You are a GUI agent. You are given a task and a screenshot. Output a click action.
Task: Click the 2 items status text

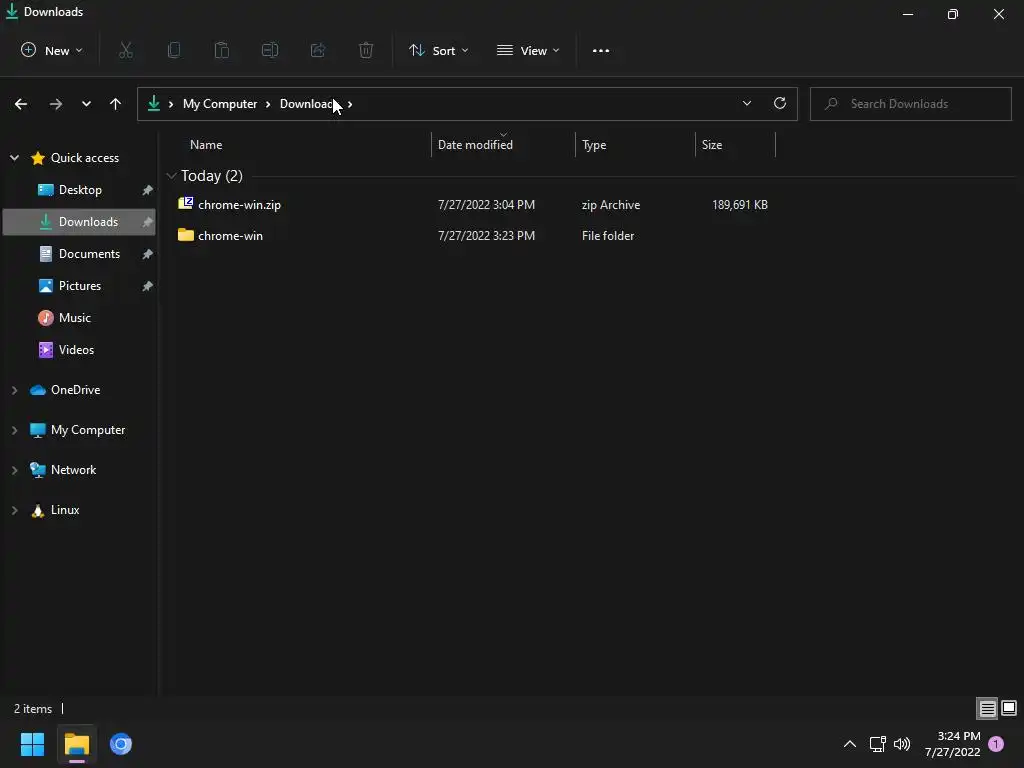[33, 709]
